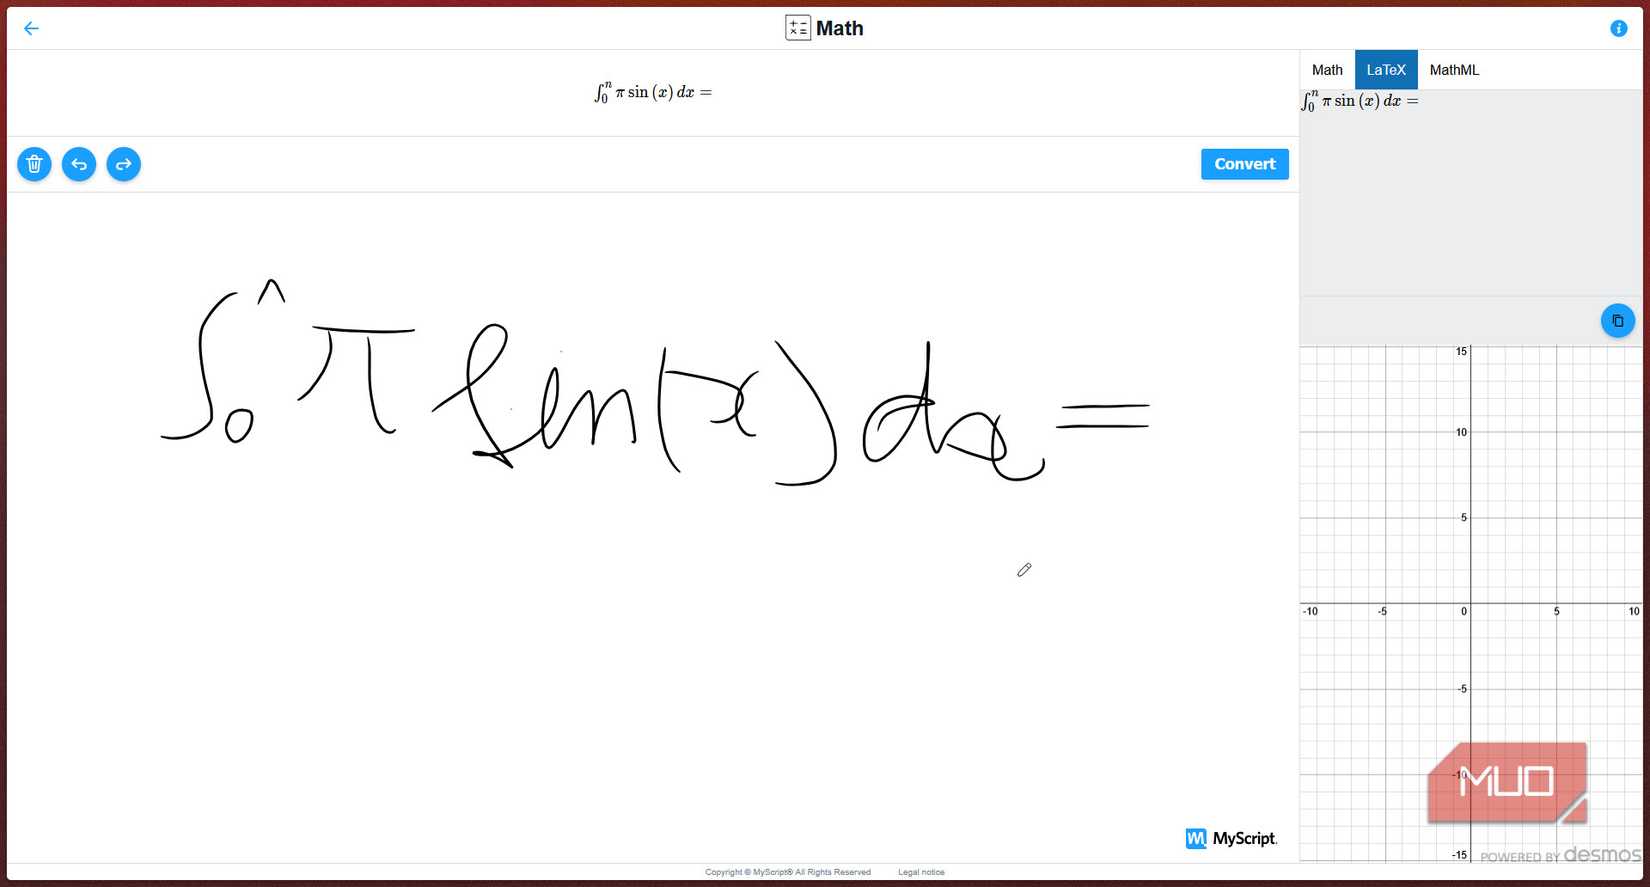Redo the last stroke
The height and width of the screenshot is (887, 1650).
coord(124,164)
